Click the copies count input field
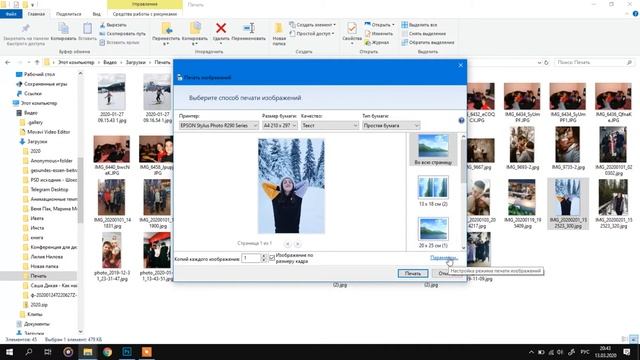The width and height of the screenshot is (640, 360). click(x=251, y=258)
